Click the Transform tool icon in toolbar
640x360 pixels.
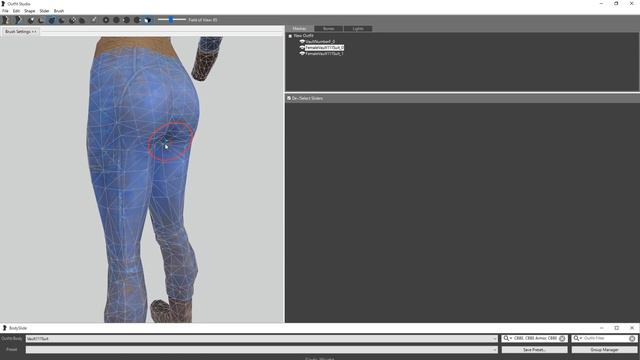(93, 20)
